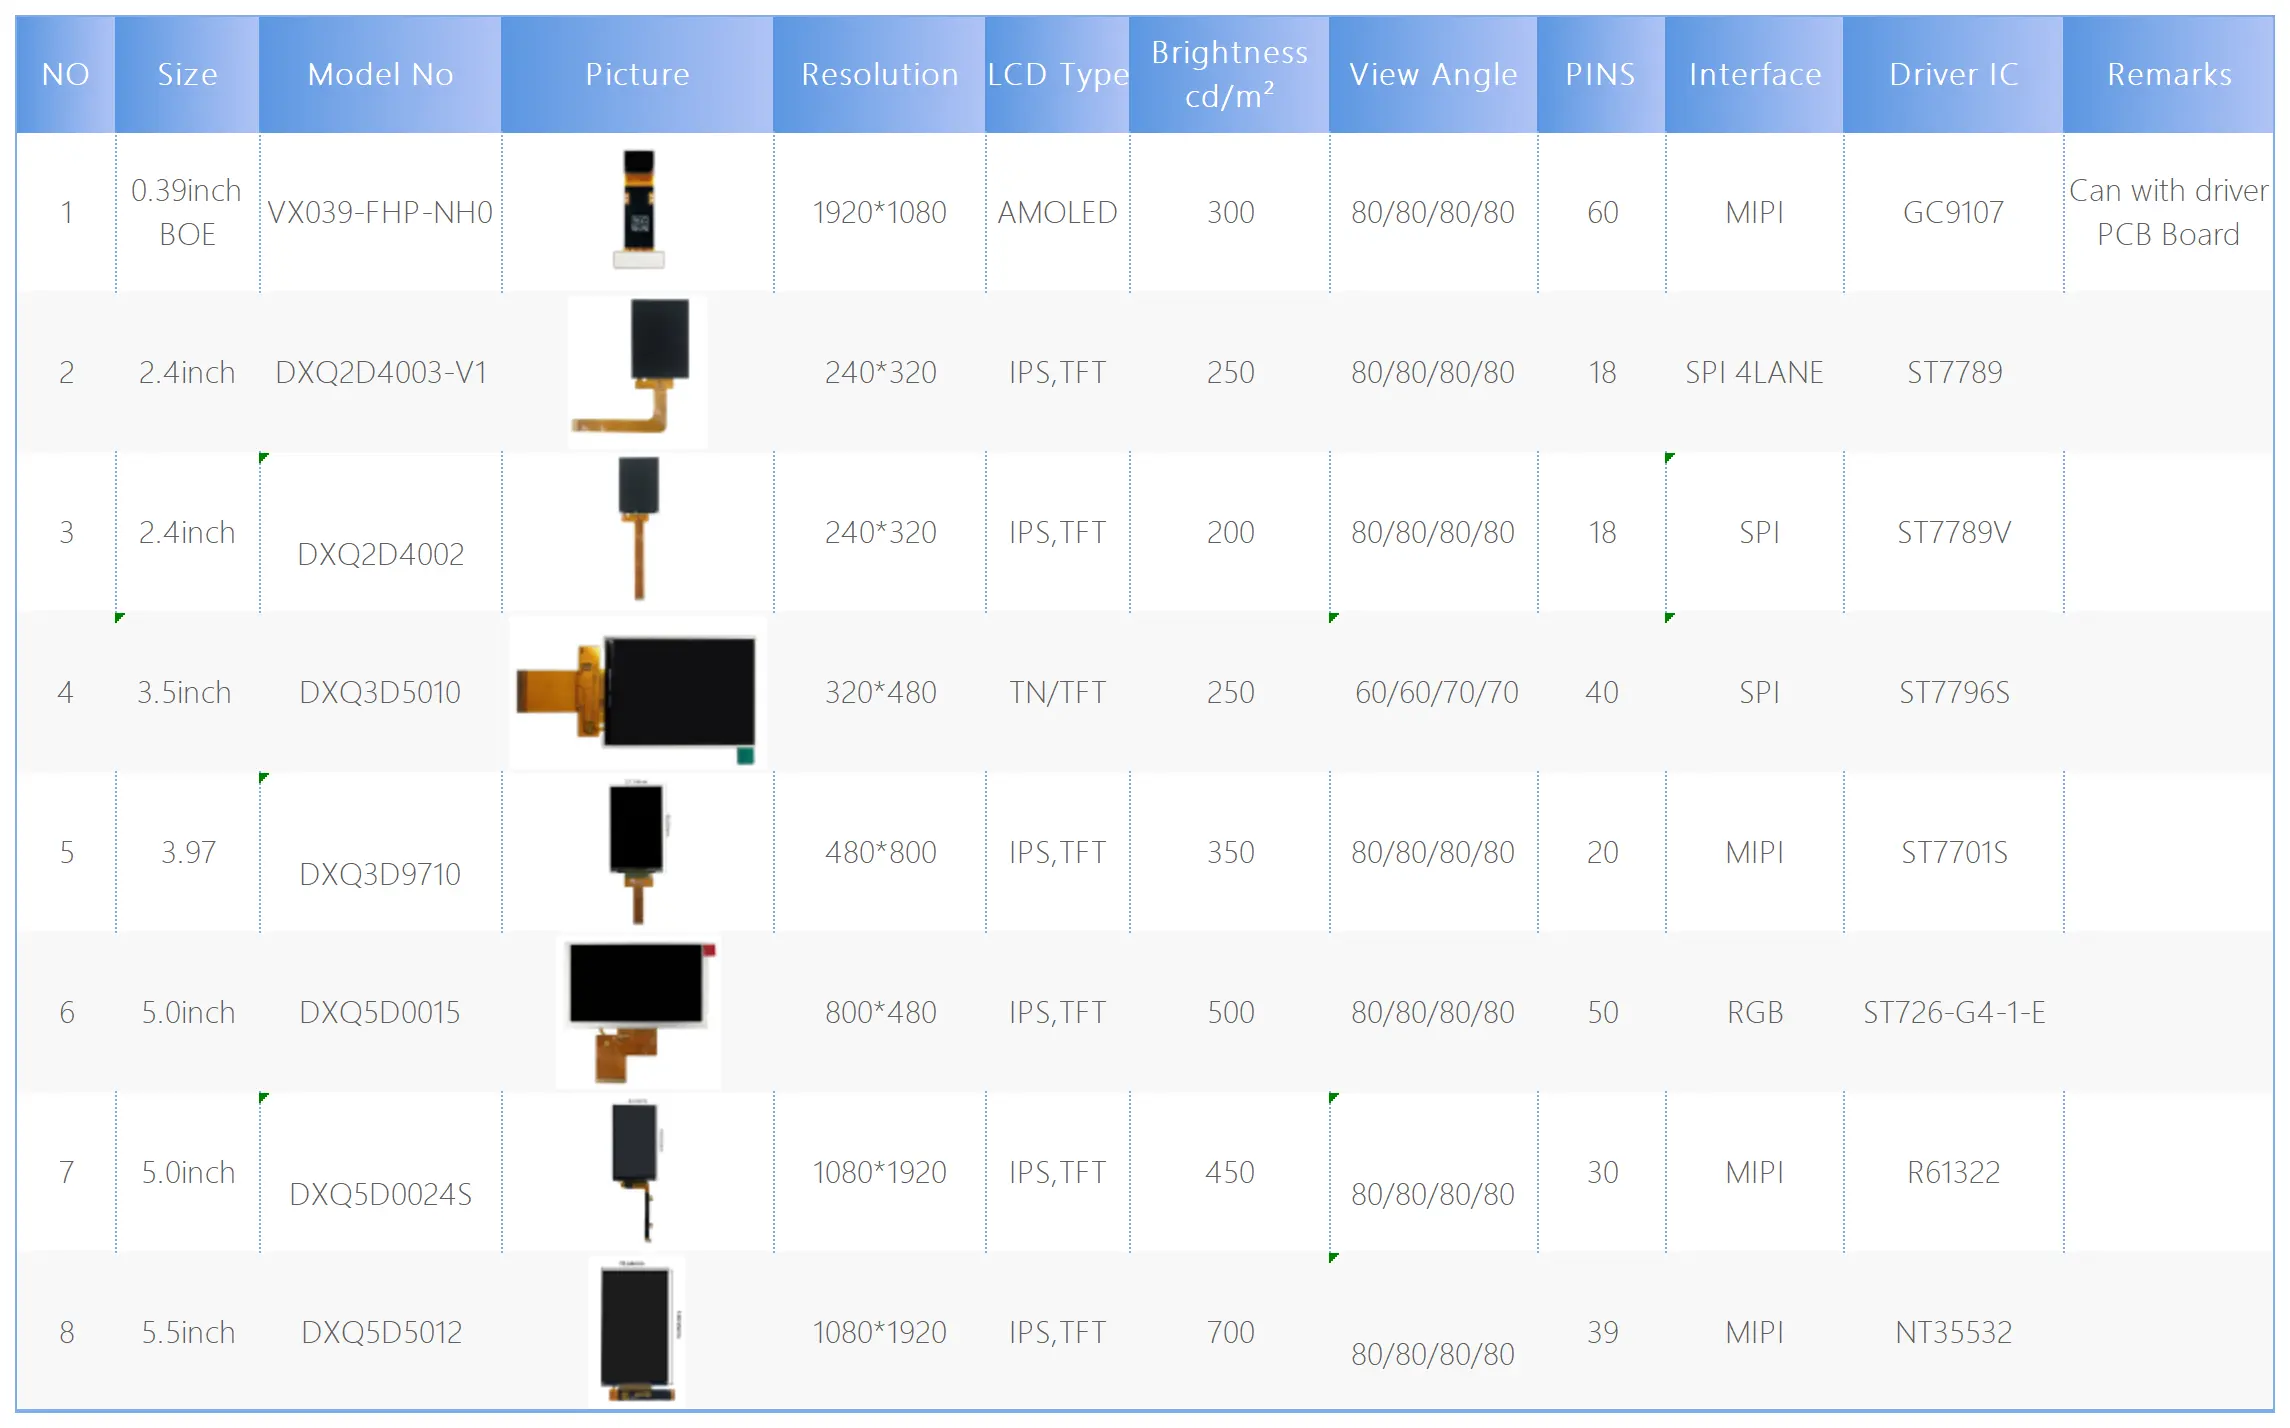The width and height of the screenshot is (2290, 1428).
Task: Click the DXQ3D9710 display picture
Action: point(637,852)
